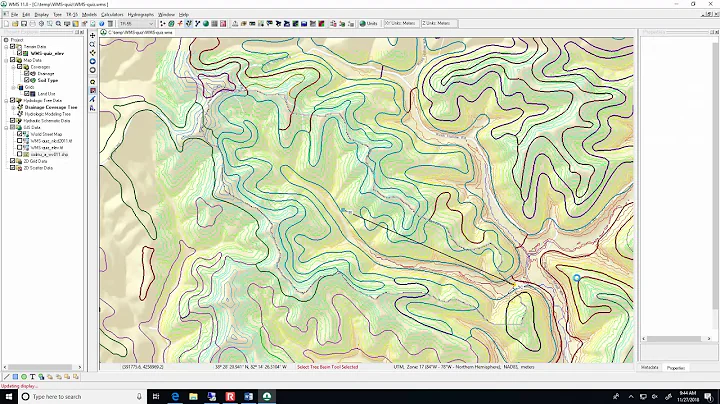The image size is (720, 404).
Task: Click the magnifier icon in the top toolbar
Action: point(58,23)
